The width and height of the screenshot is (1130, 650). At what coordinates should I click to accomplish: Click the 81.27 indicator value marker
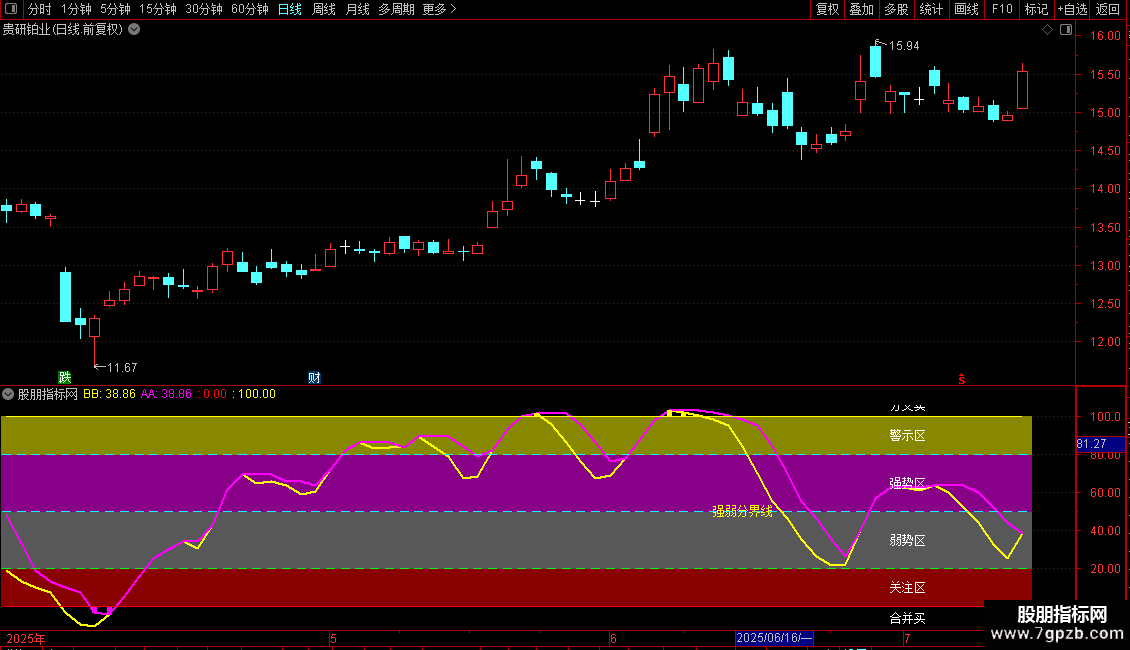click(x=1100, y=444)
